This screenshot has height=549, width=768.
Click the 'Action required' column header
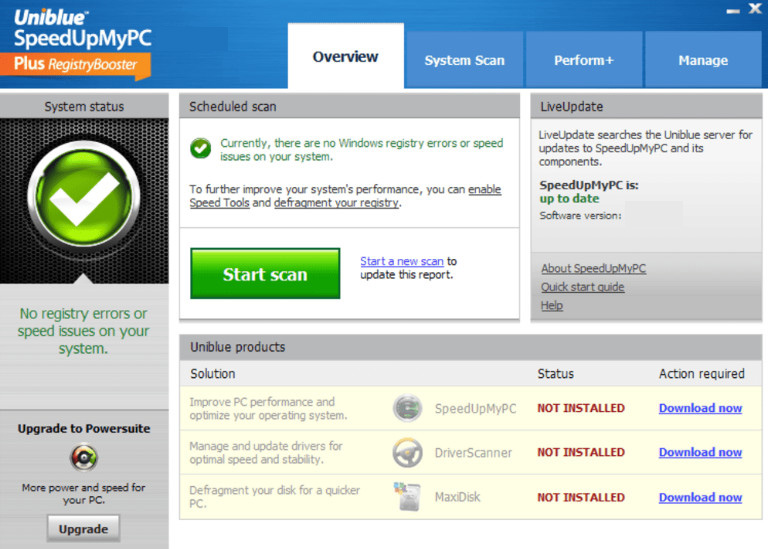tap(701, 374)
